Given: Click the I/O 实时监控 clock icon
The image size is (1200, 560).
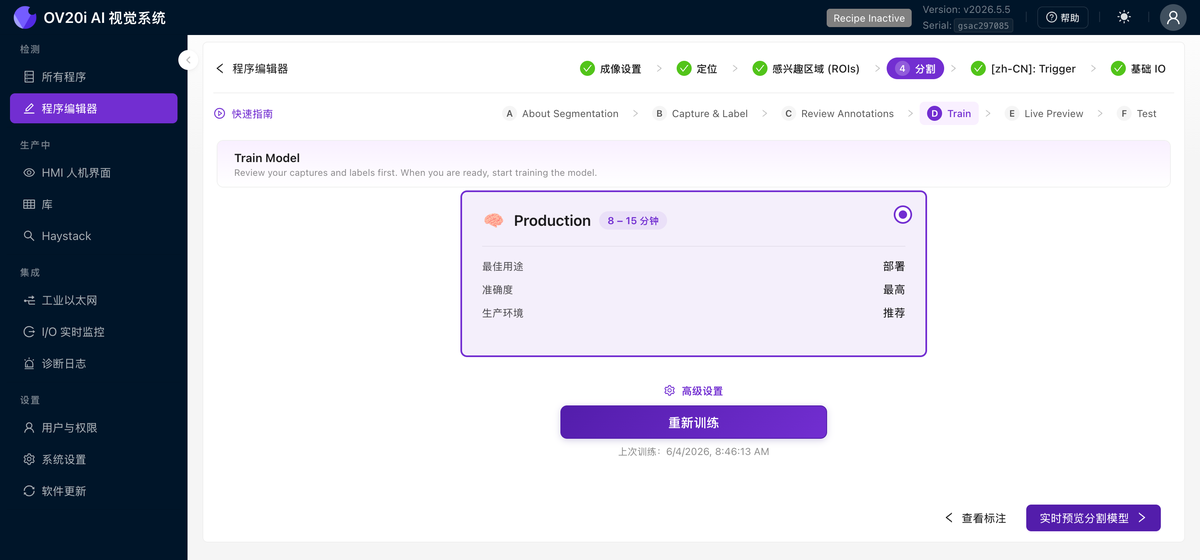Looking at the screenshot, I should 29,332.
